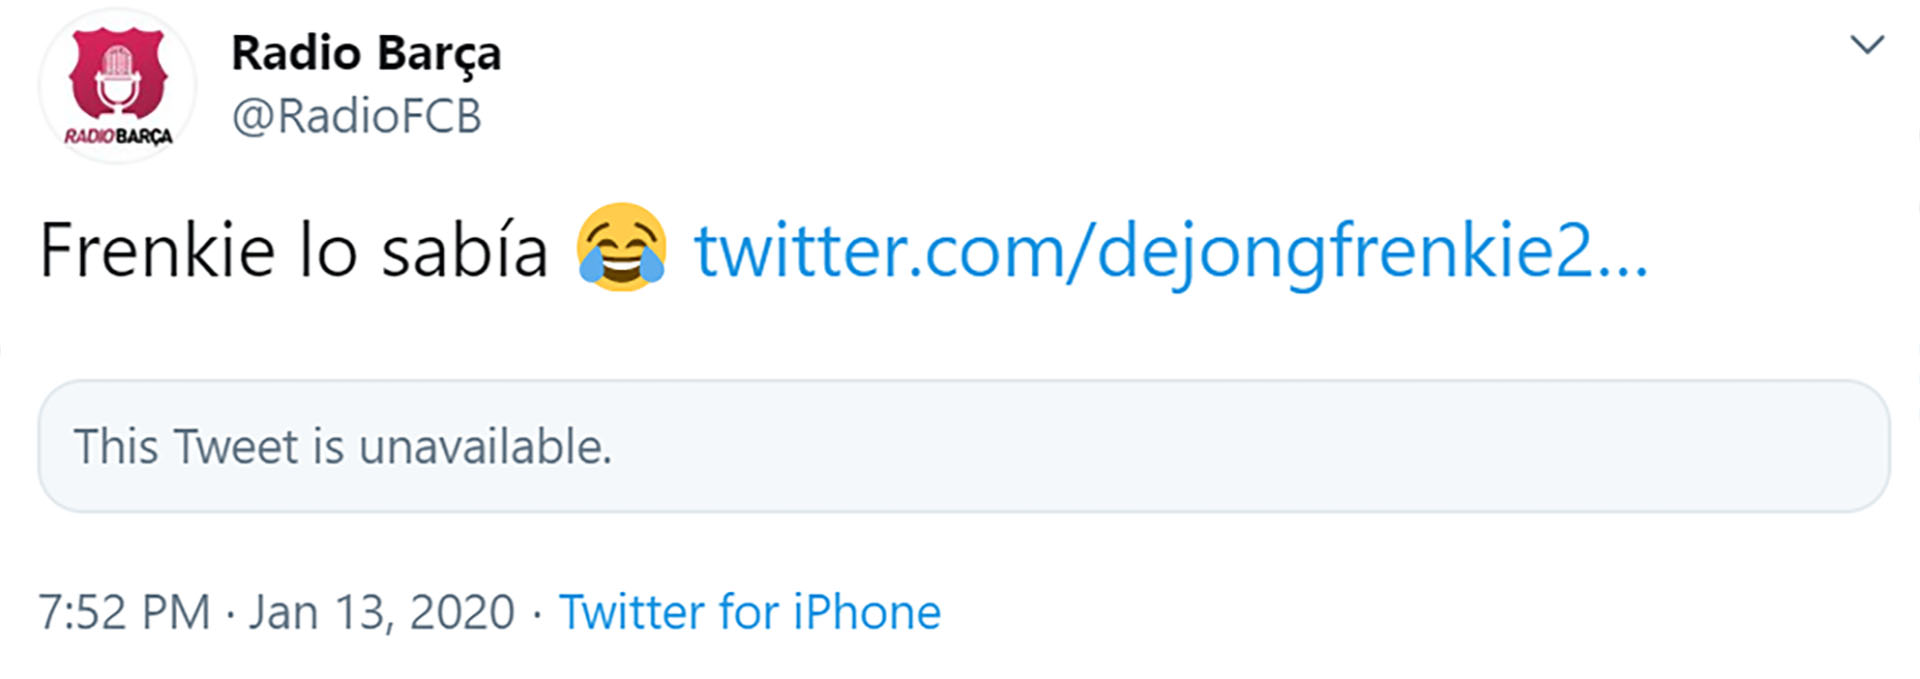Open the Radio Barça profile avatar

tap(118, 86)
